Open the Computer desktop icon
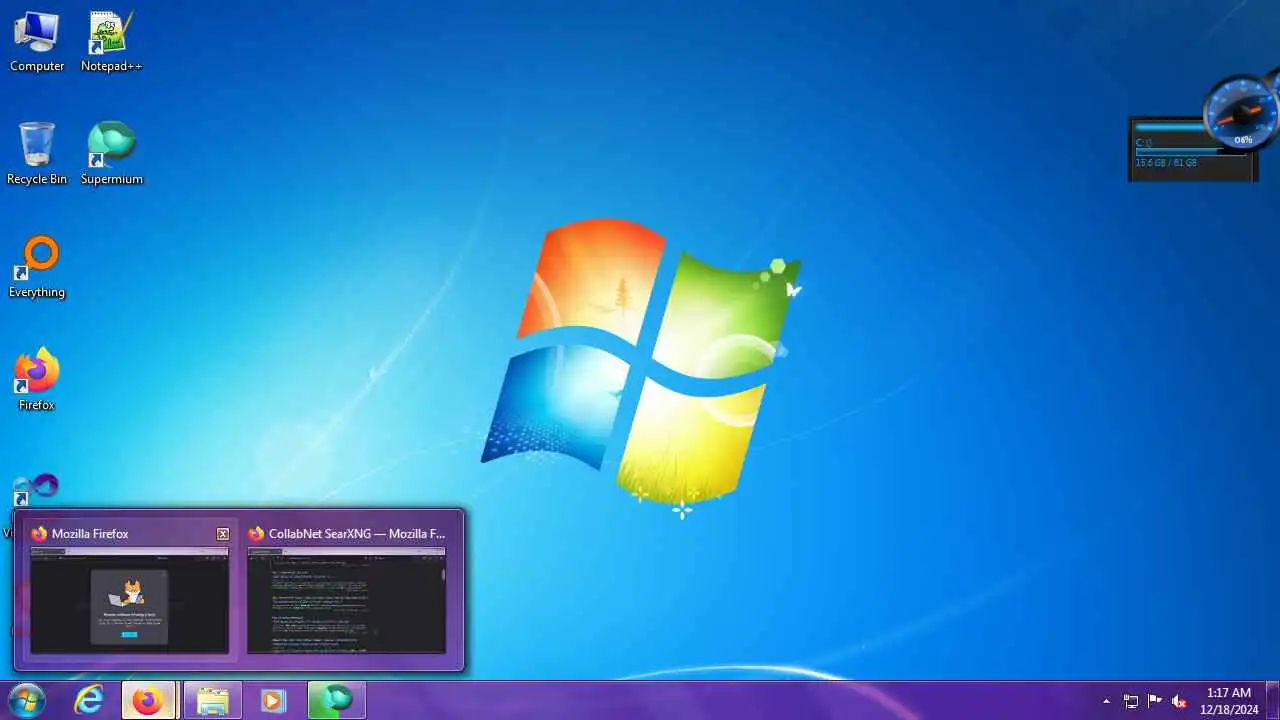 click(x=37, y=42)
